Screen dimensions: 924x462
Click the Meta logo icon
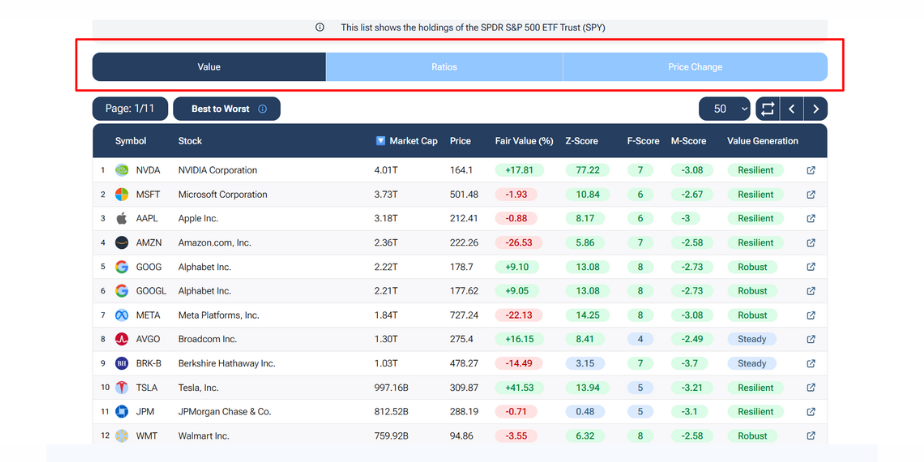pyautogui.click(x=121, y=315)
